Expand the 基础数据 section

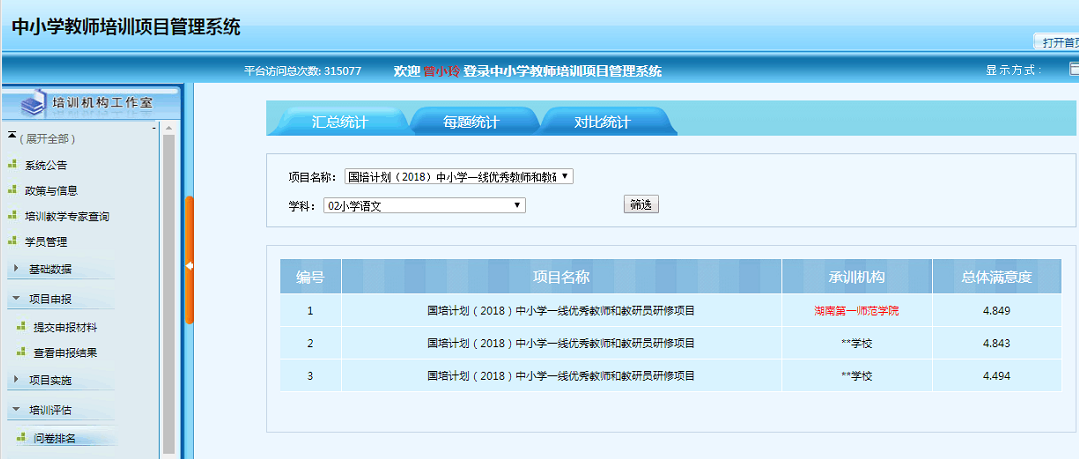pyautogui.click(x=50, y=269)
